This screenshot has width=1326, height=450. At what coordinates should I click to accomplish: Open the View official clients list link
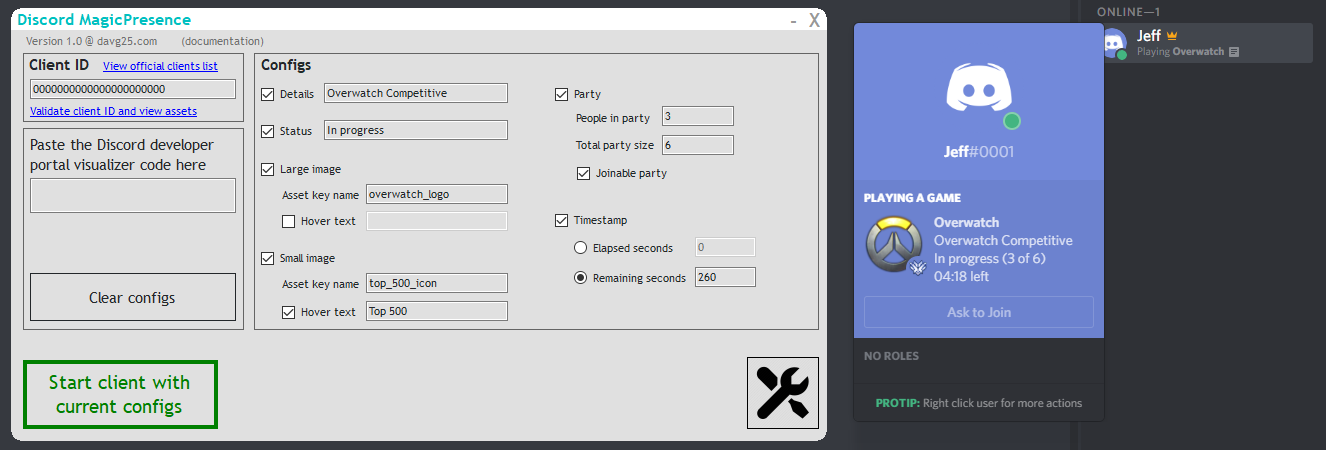[x=160, y=67]
